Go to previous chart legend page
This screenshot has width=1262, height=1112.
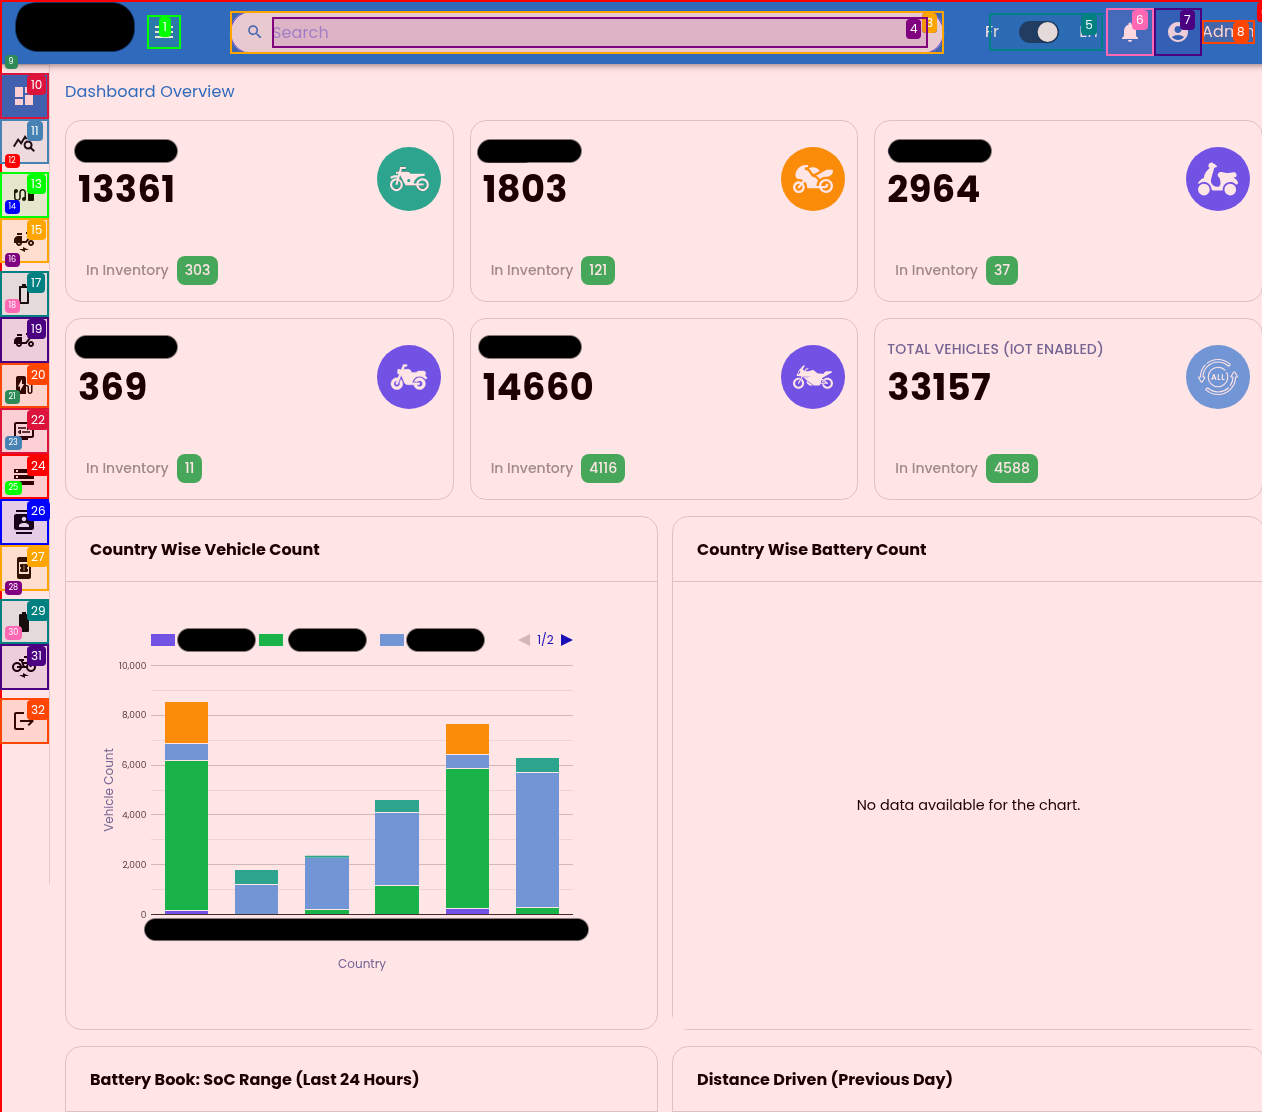(524, 640)
